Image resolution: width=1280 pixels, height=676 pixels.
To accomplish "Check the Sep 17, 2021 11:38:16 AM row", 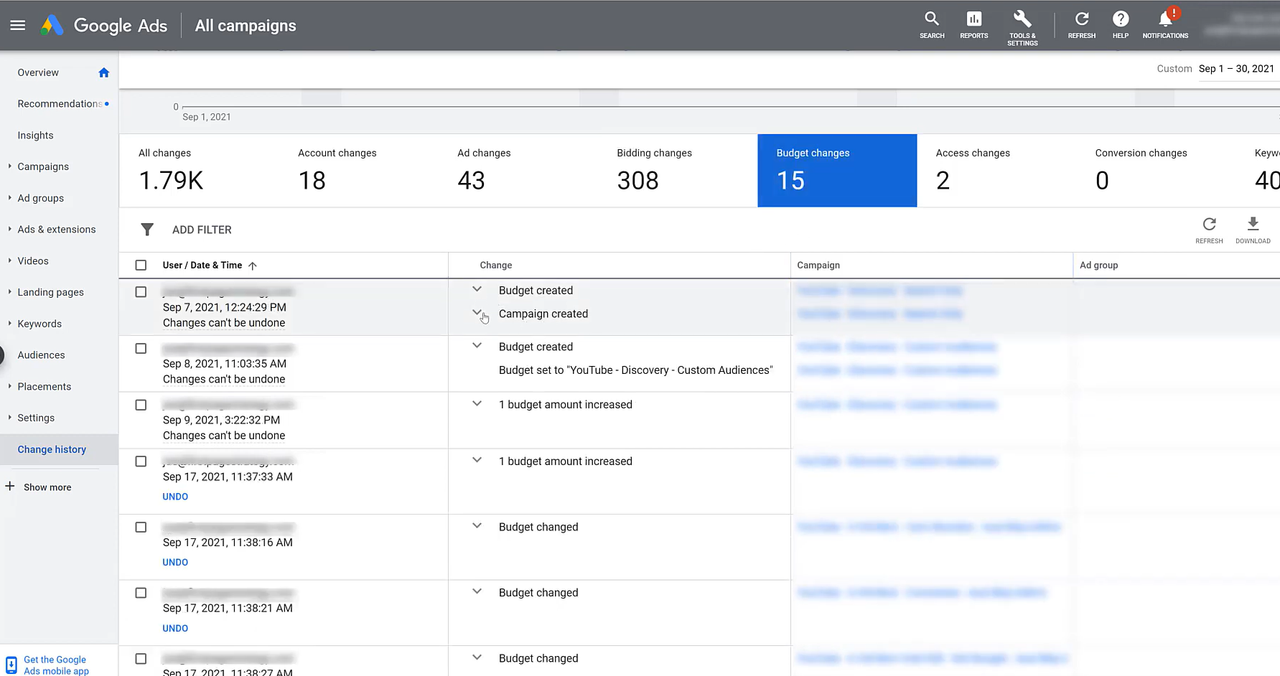I will (141, 527).
